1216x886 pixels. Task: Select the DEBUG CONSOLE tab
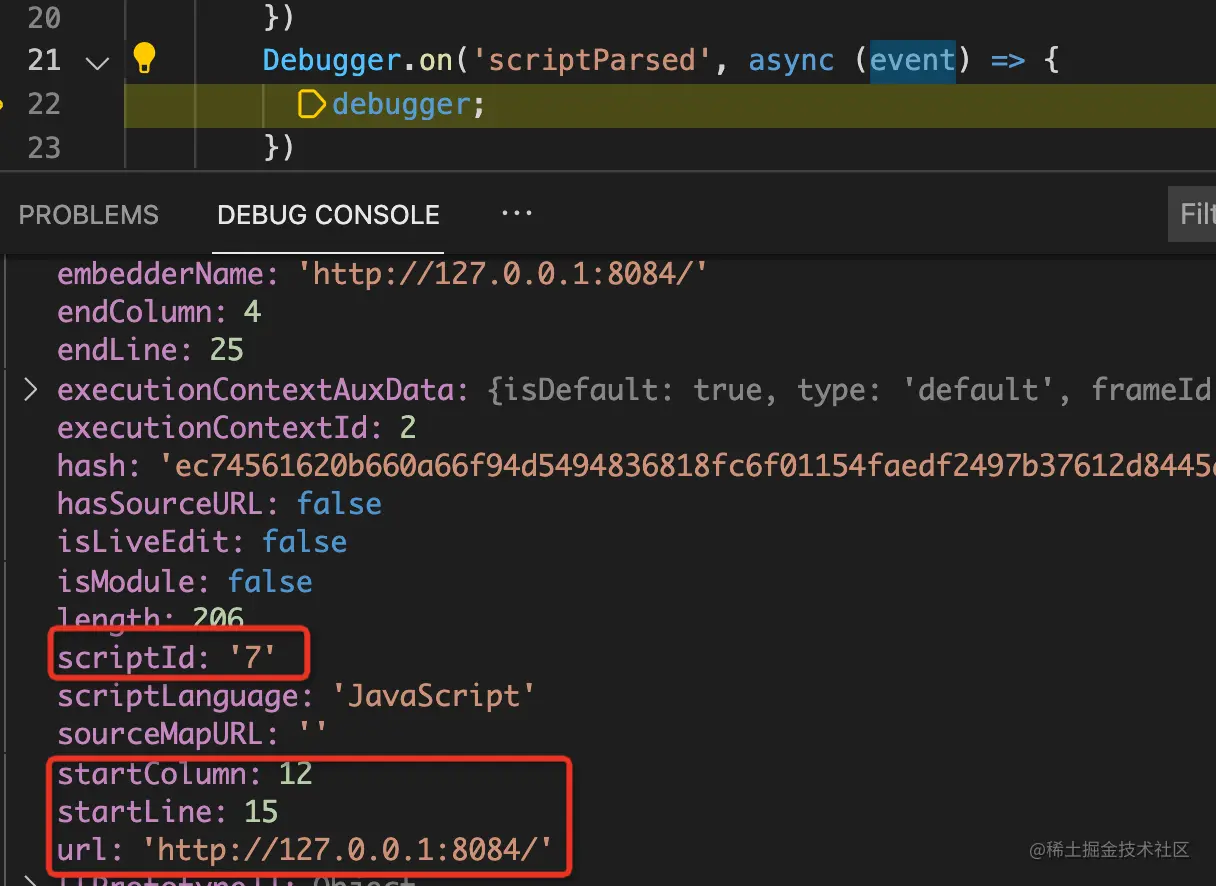click(x=329, y=215)
